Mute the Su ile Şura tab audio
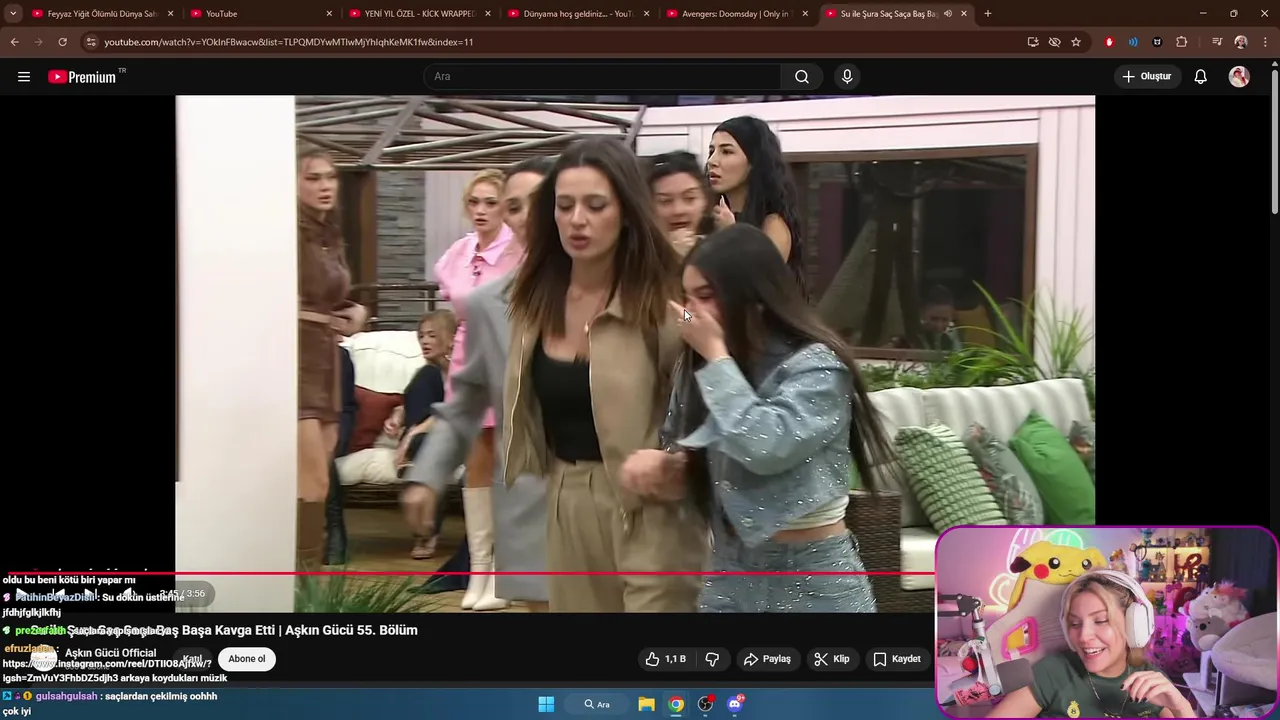 click(x=948, y=14)
